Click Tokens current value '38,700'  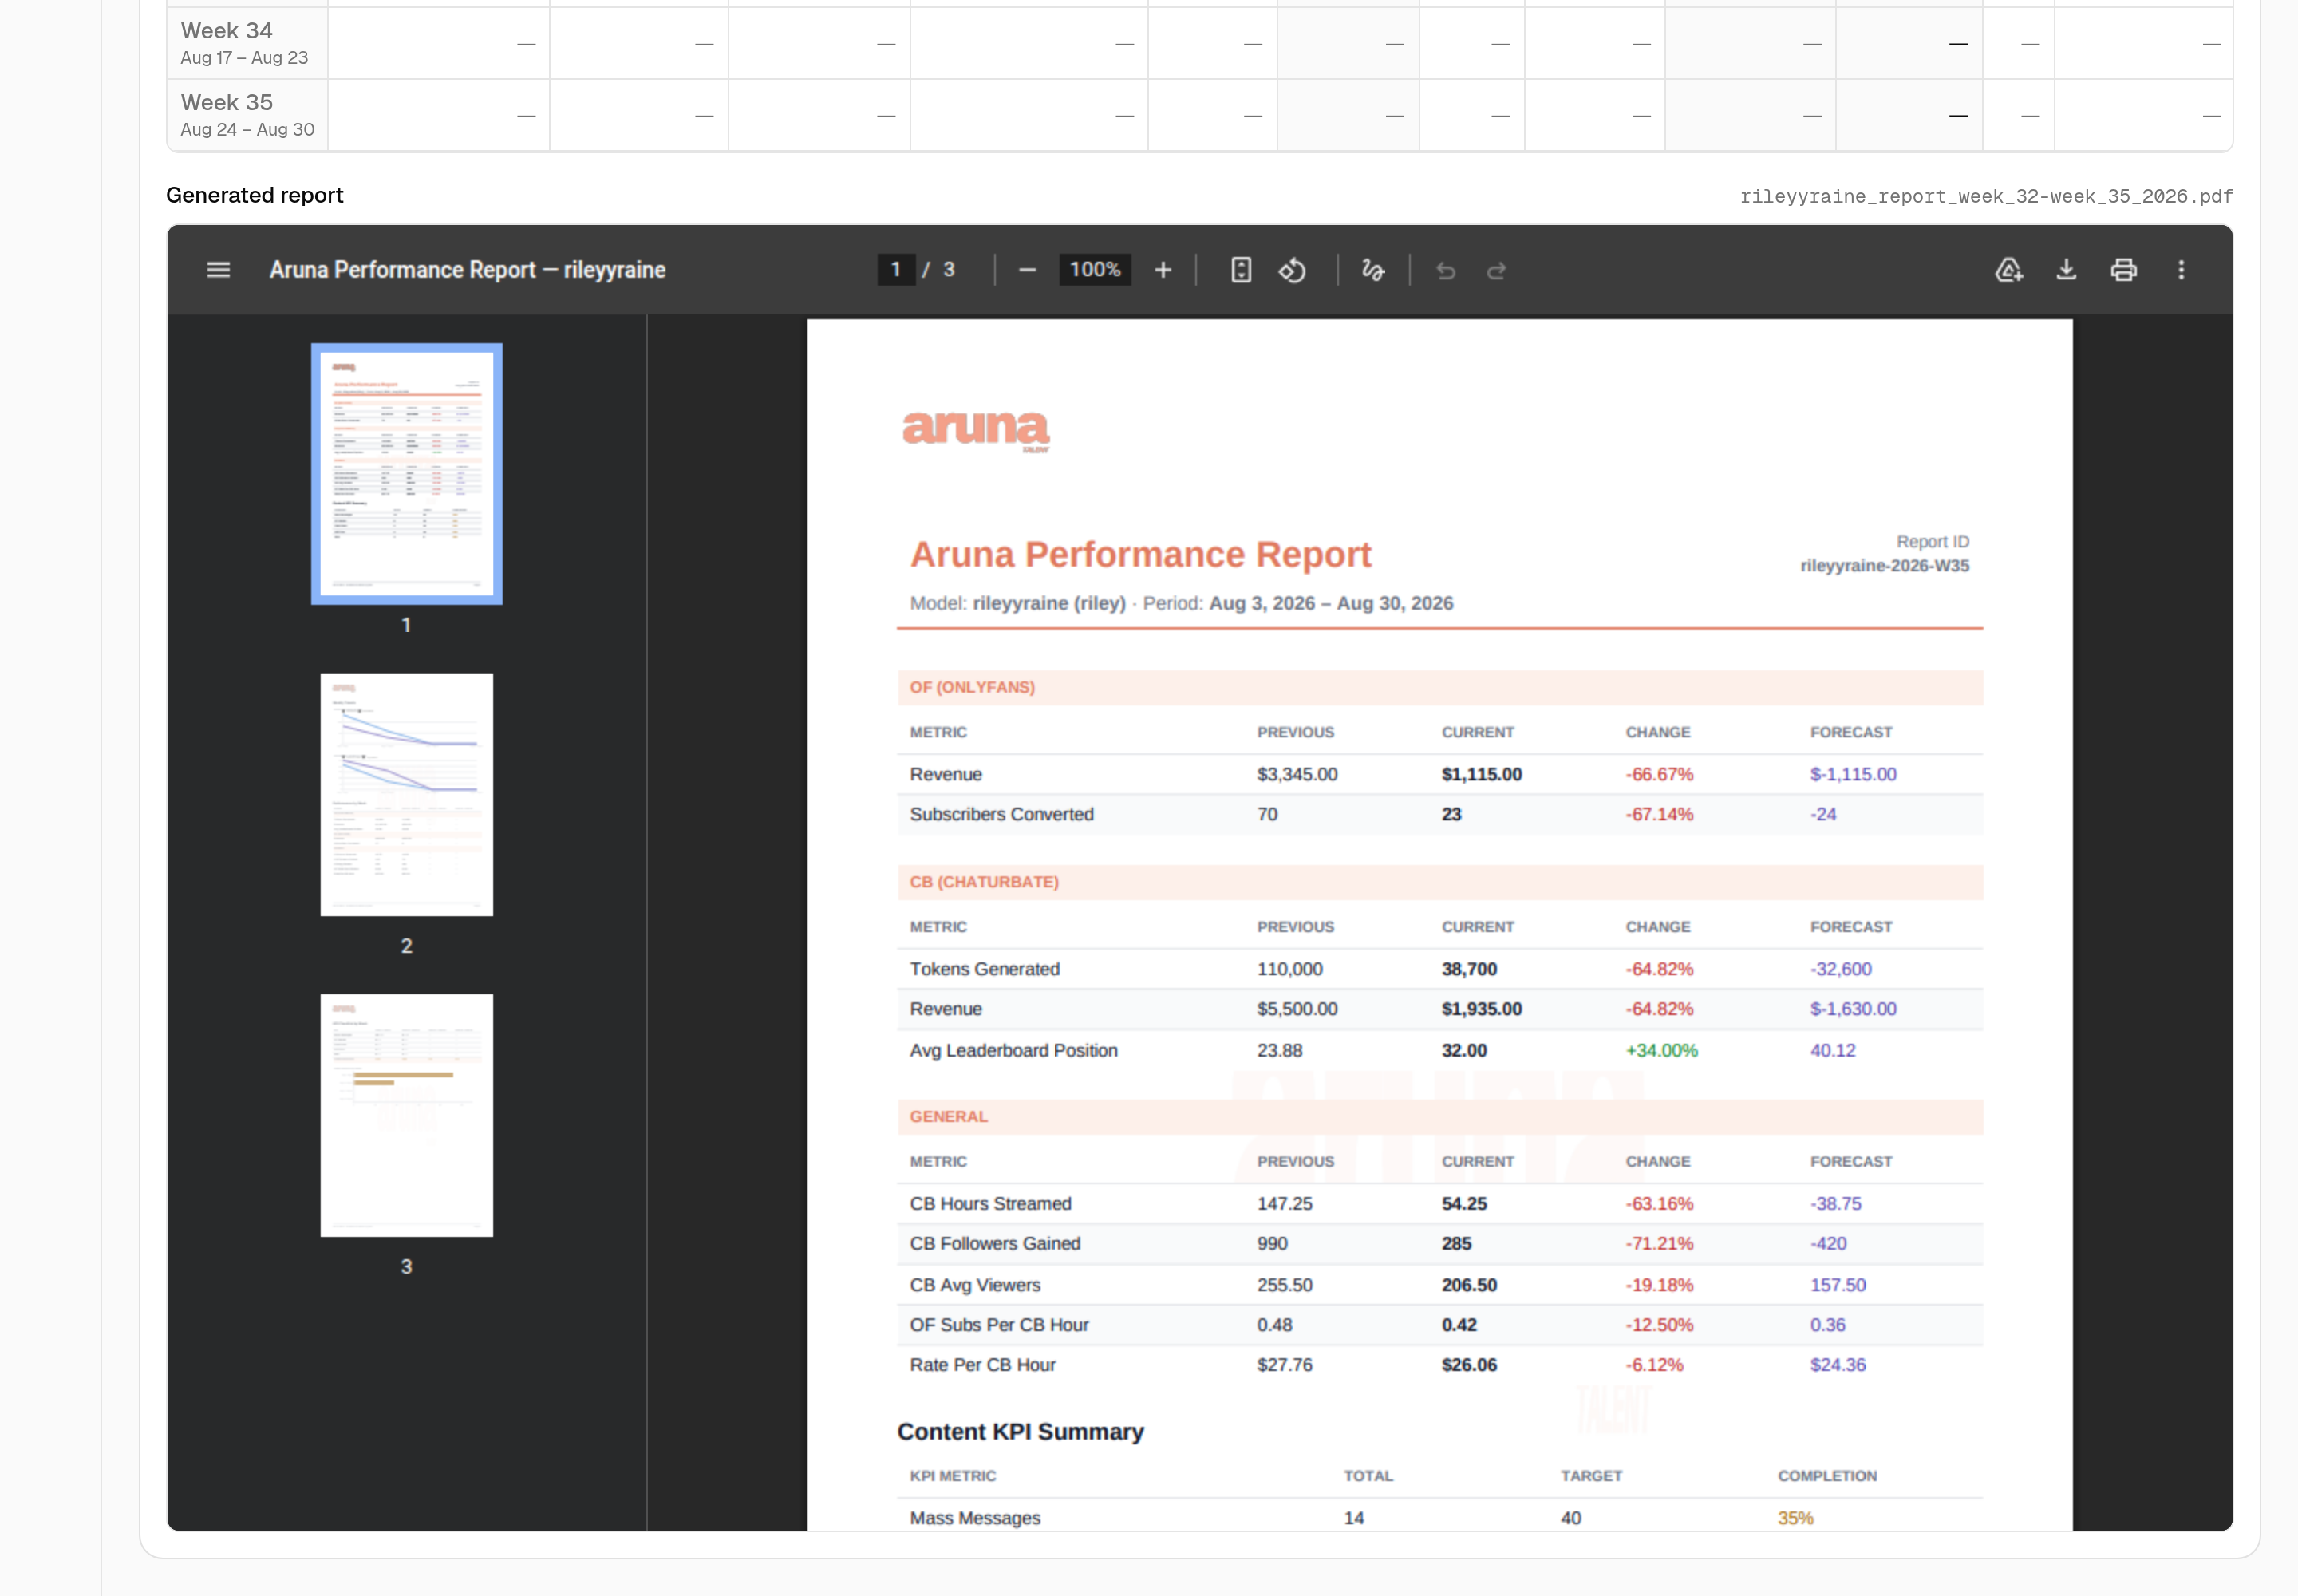point(1469,969)
